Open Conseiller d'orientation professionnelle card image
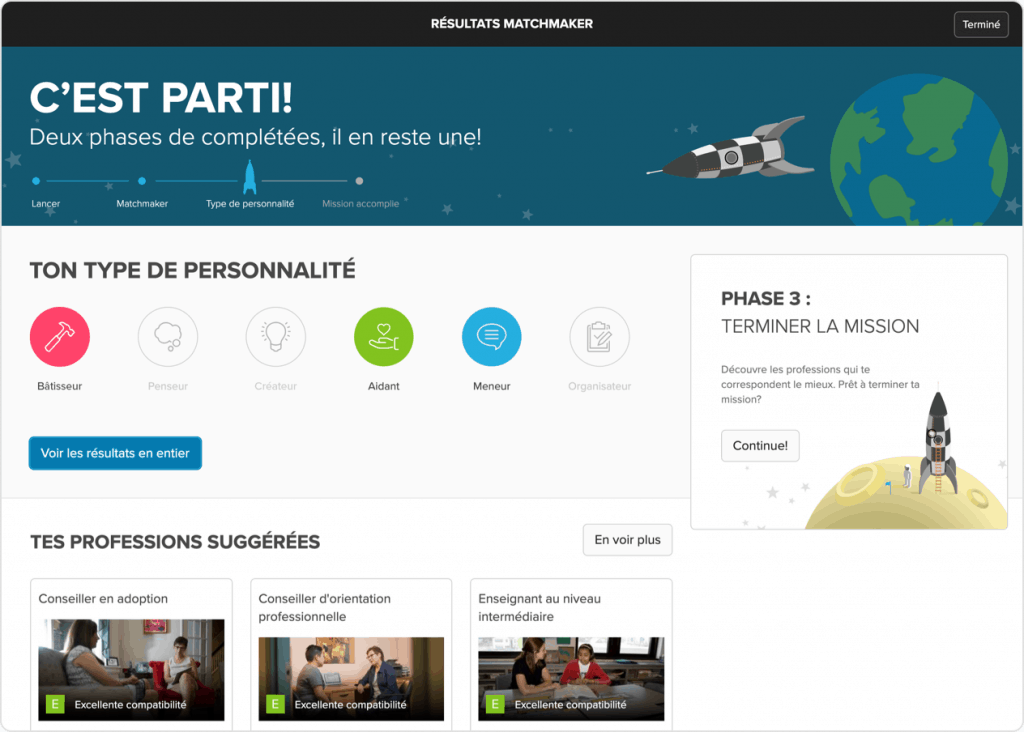 click(x=351, y=679)
